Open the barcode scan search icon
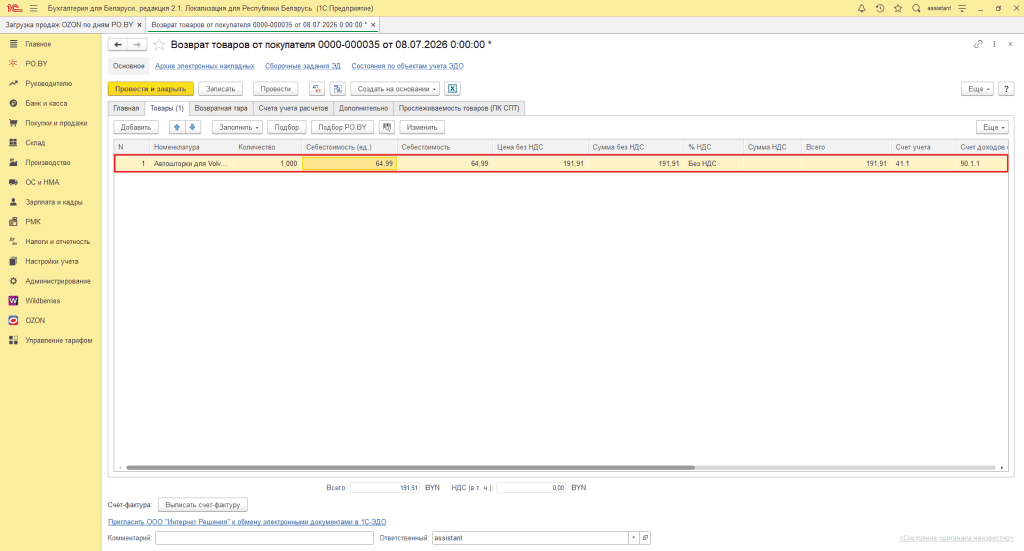The image size is (1024, 551). pos(387,127)
